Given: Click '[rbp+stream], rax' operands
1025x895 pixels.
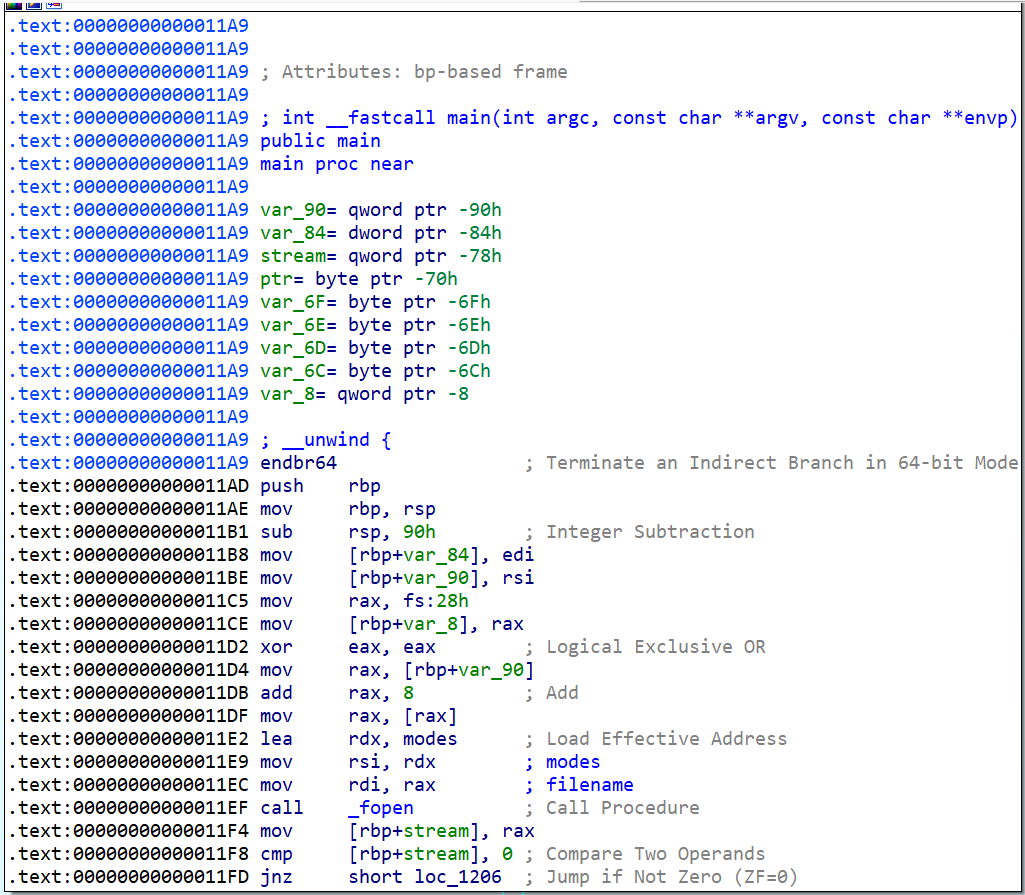Looking at the screenshot, I should (x=441, y=831).
